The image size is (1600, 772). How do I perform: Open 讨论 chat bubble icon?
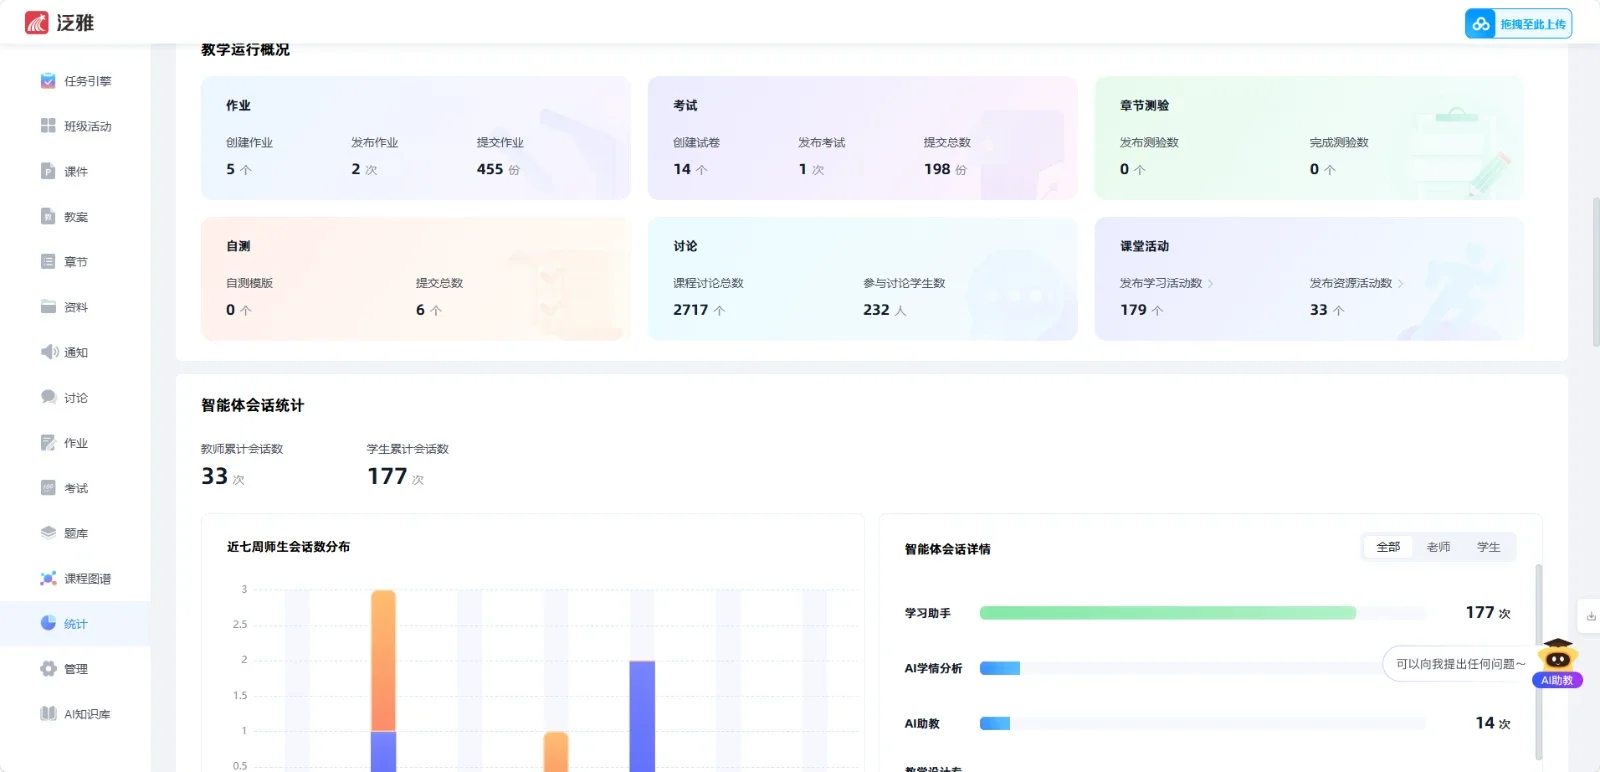click(48, 397)
